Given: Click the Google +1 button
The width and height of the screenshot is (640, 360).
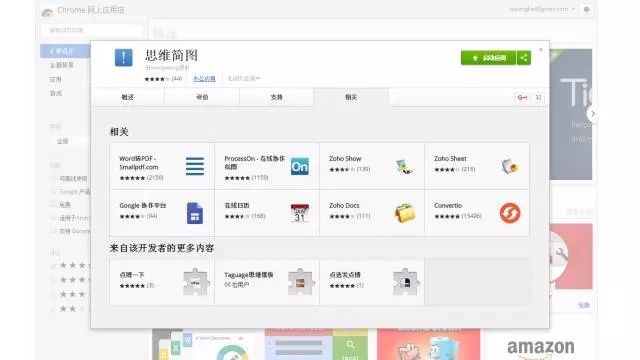Looking at the screenshot, I should click(522, 97).
